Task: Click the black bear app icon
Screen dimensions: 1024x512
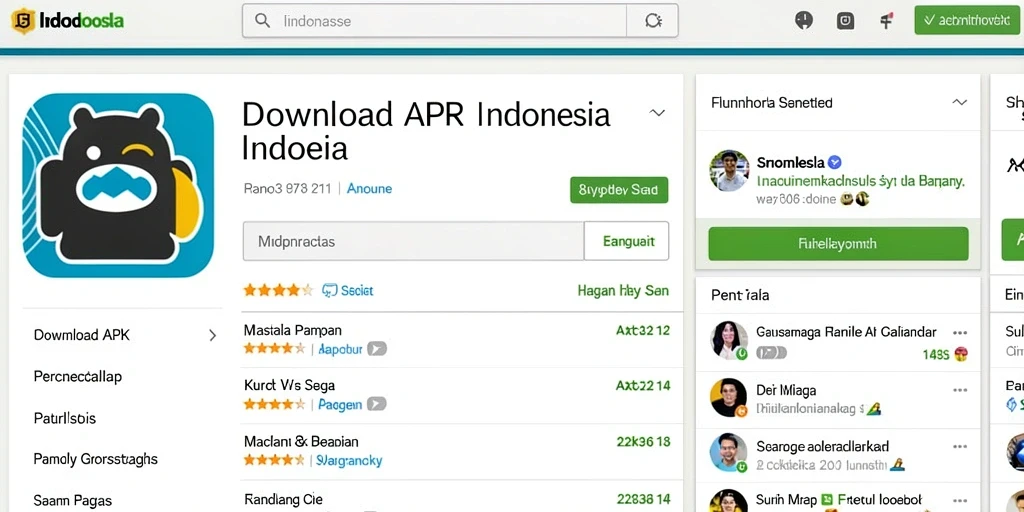Action: 118,185
